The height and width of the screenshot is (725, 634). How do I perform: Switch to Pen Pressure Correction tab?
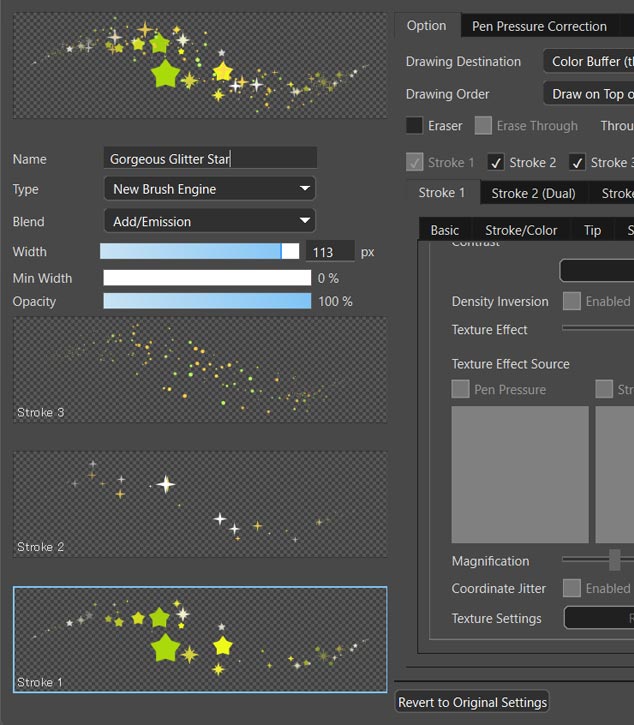[539, 26]
